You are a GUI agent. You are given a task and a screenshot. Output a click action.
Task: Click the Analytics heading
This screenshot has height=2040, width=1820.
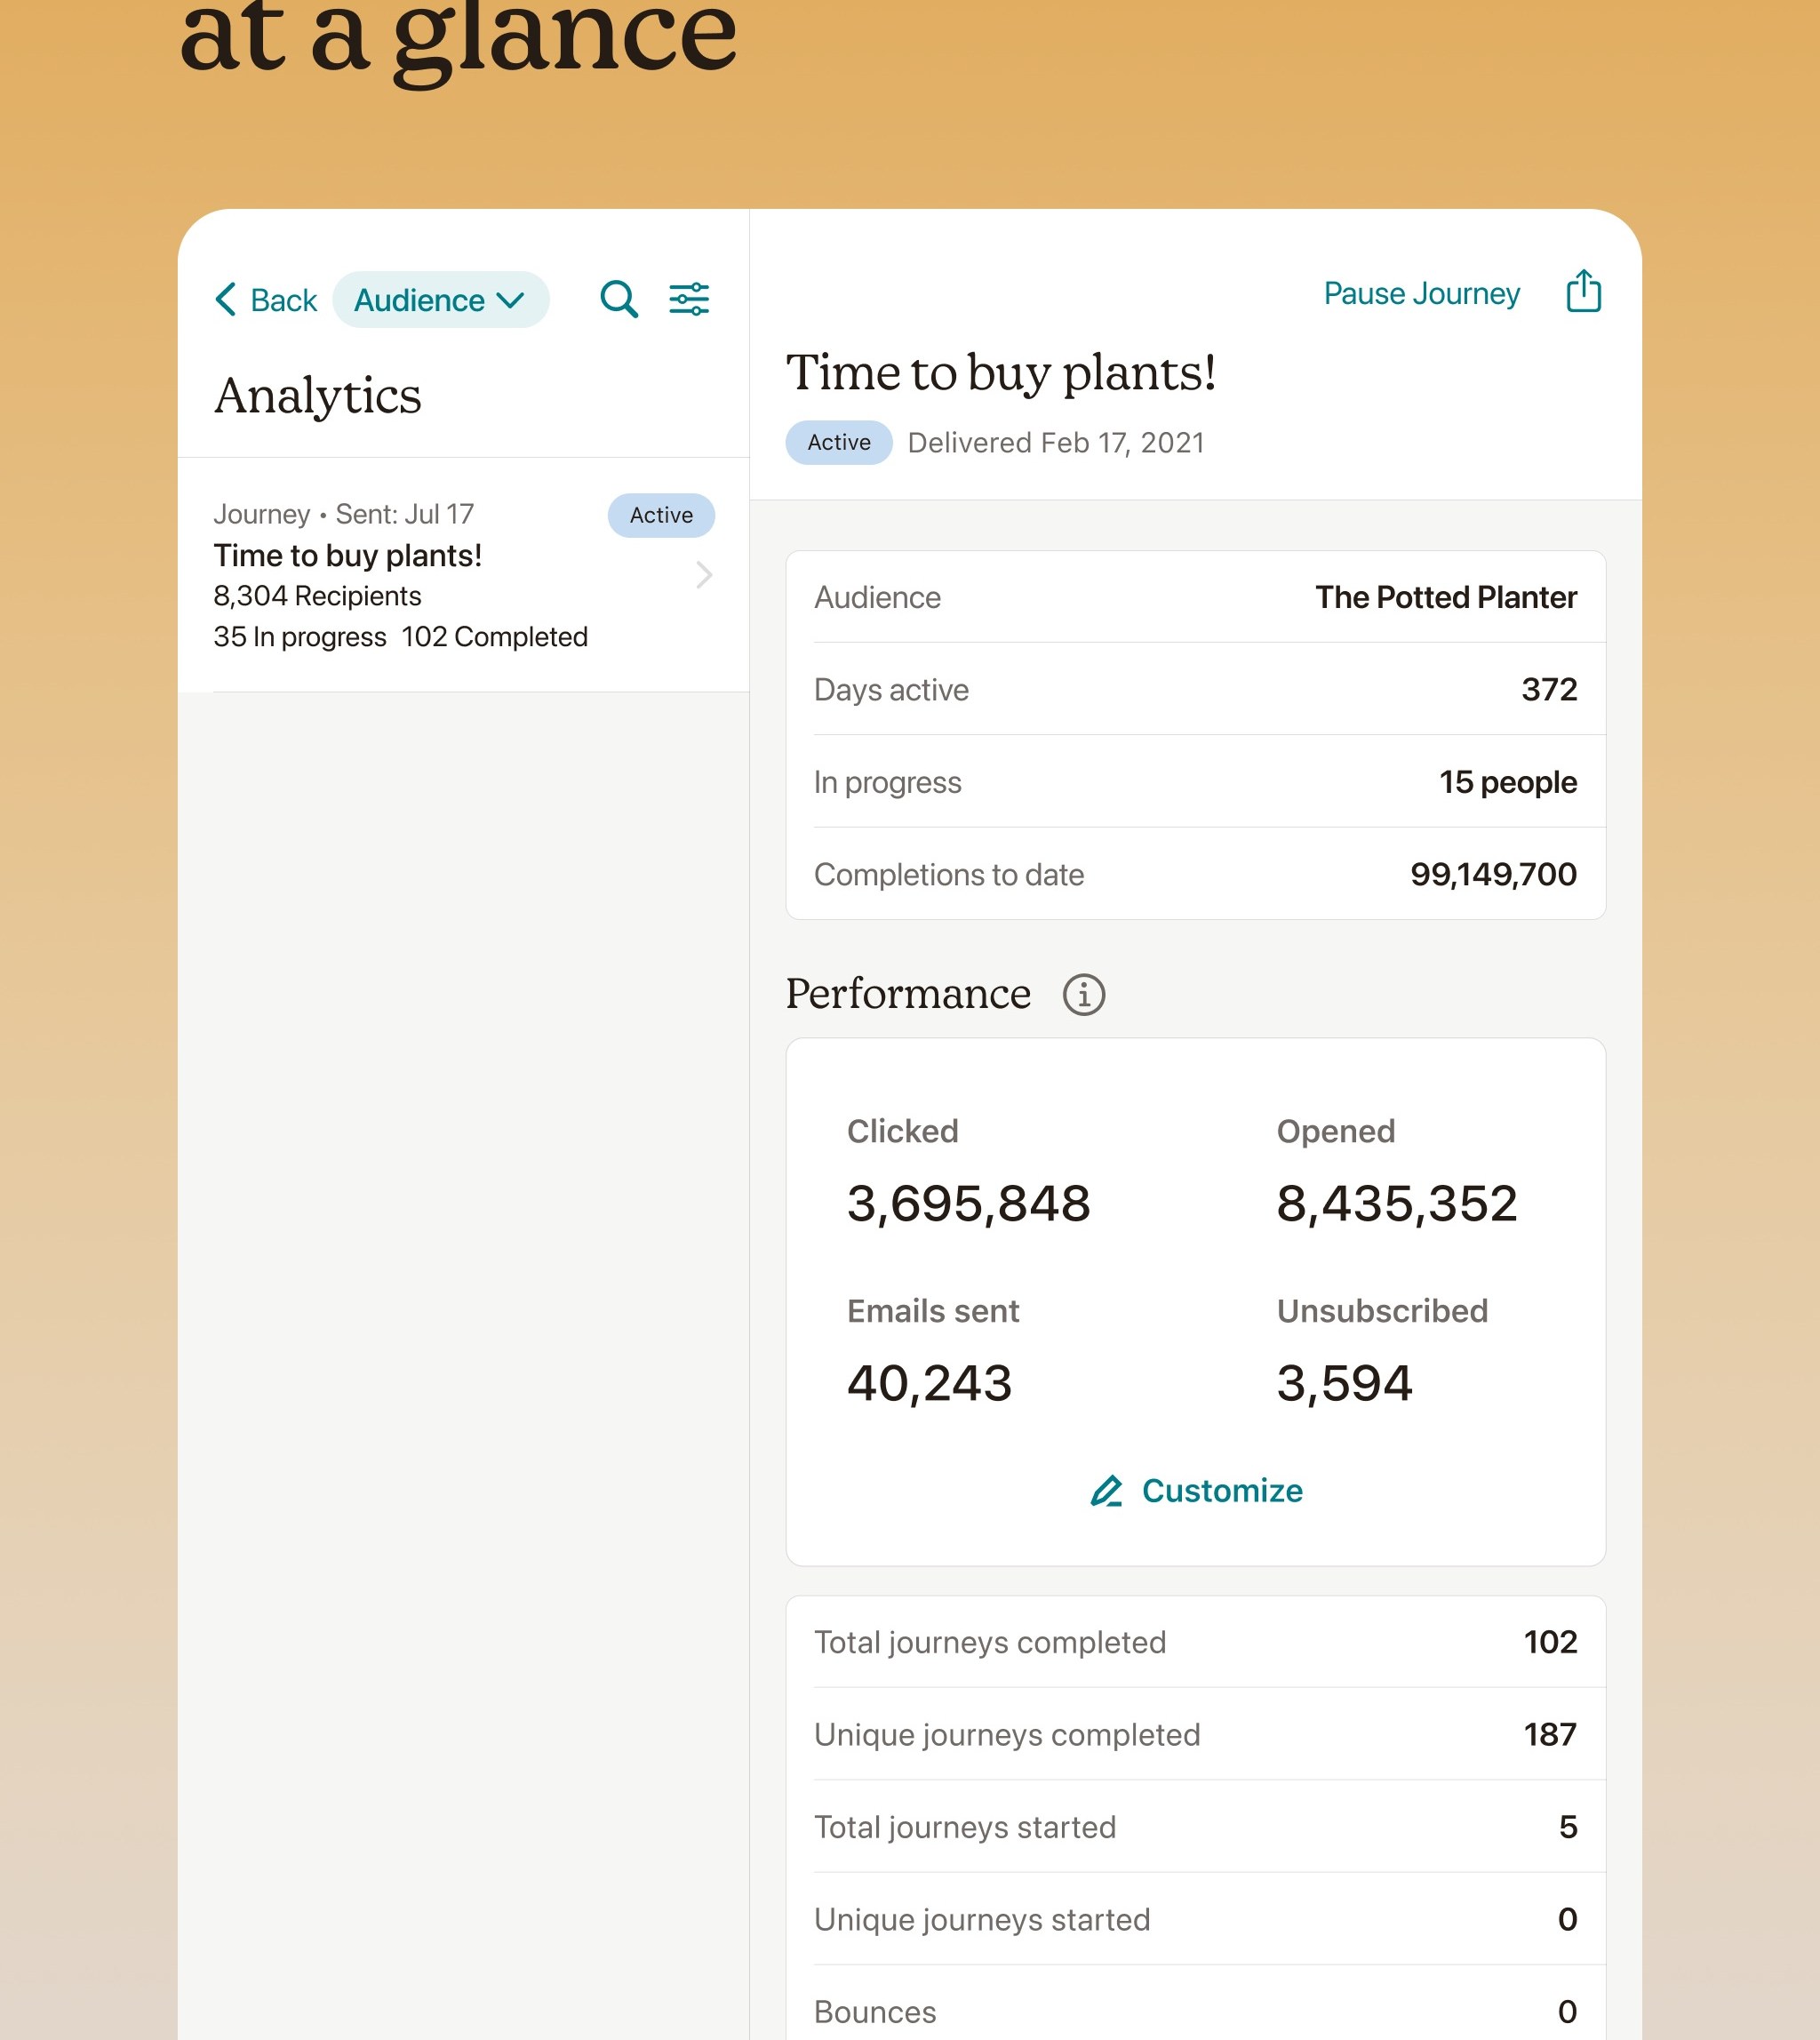point(317,397)
